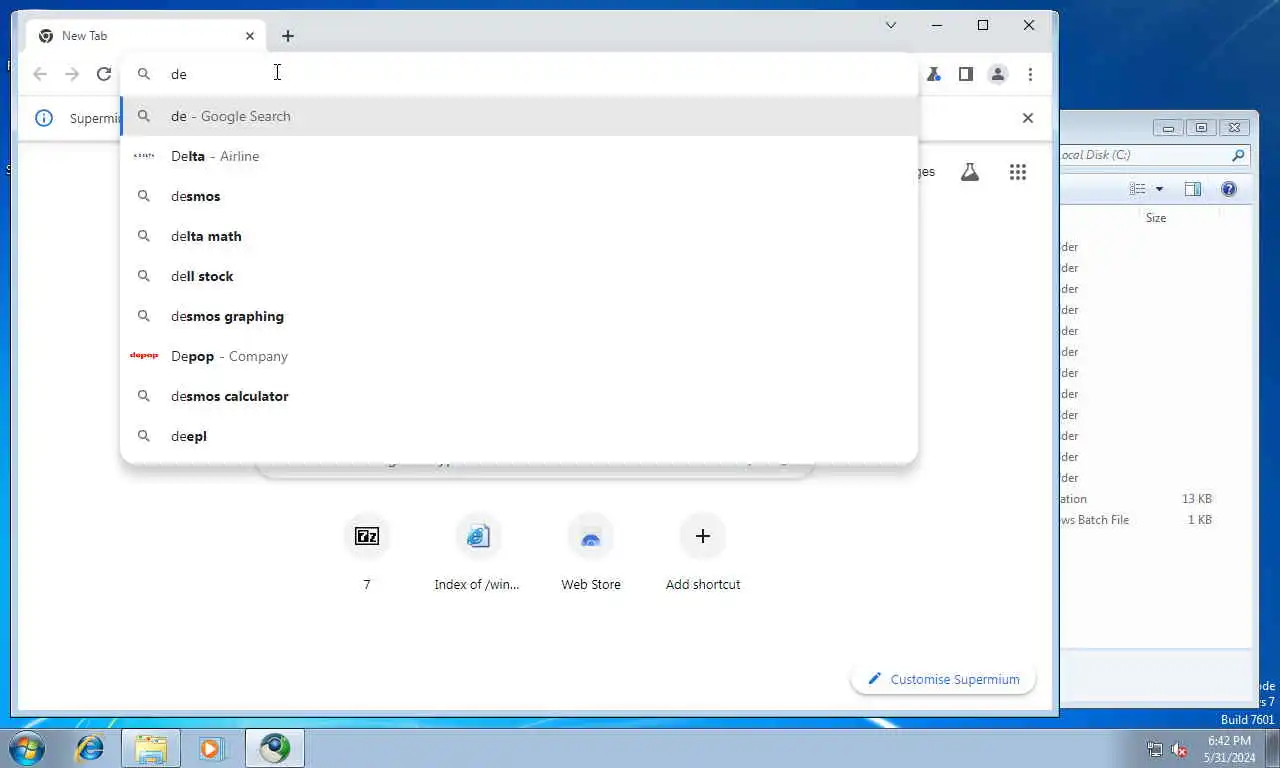Select the New Tab tab
This screenshot has width=1280, height=768.
tap(146, 36)
